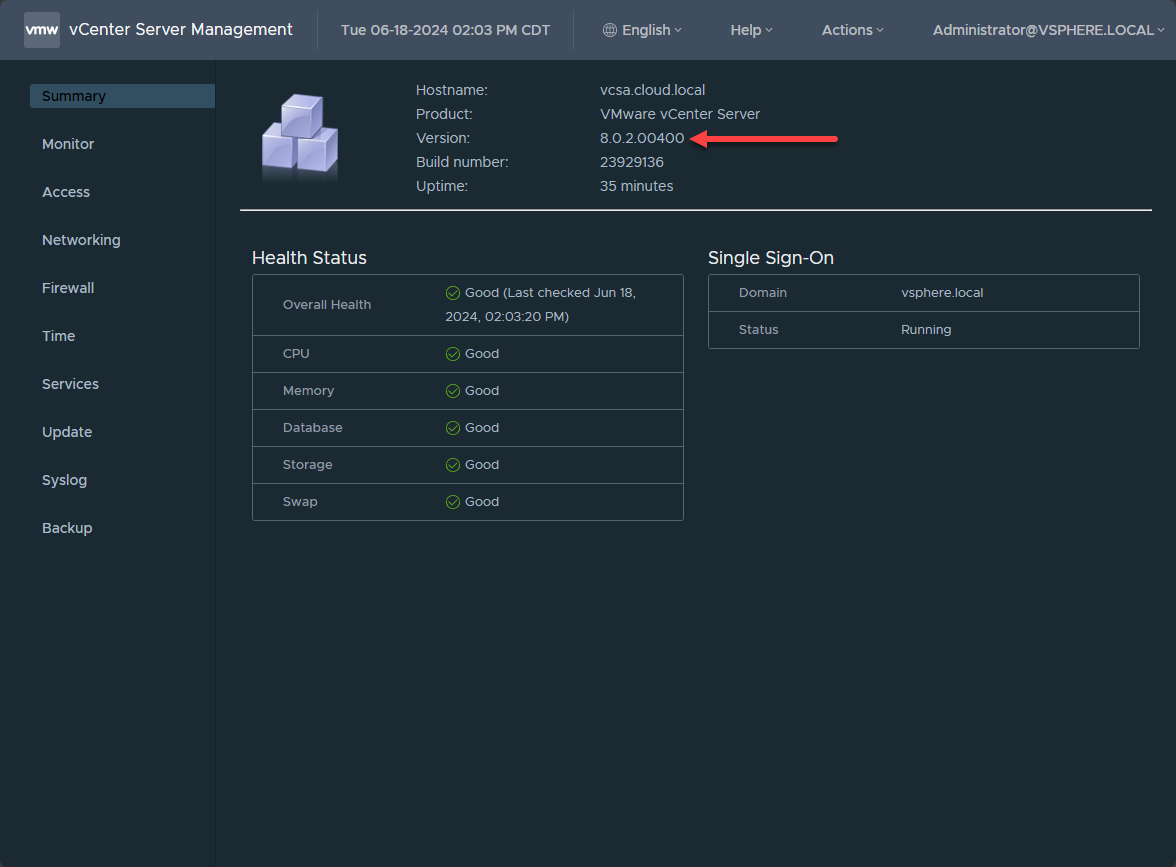Viewport: 1176px width, 867px height.
Task: Click the version number 8.0.2.00400
Action: tap(642, 138)
